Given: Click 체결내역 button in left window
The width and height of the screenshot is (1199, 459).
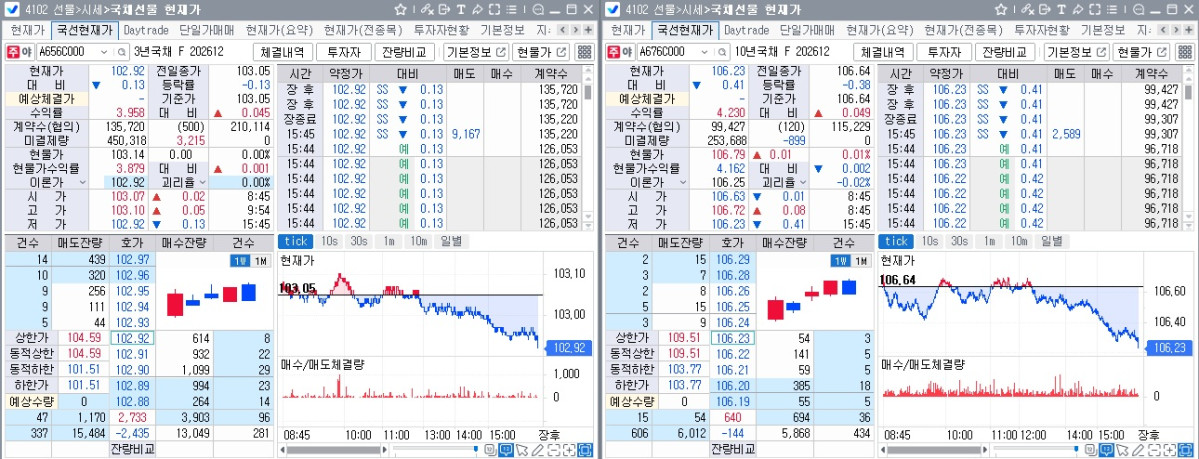Looking at the screenshot, I should [x=283, y=52].
